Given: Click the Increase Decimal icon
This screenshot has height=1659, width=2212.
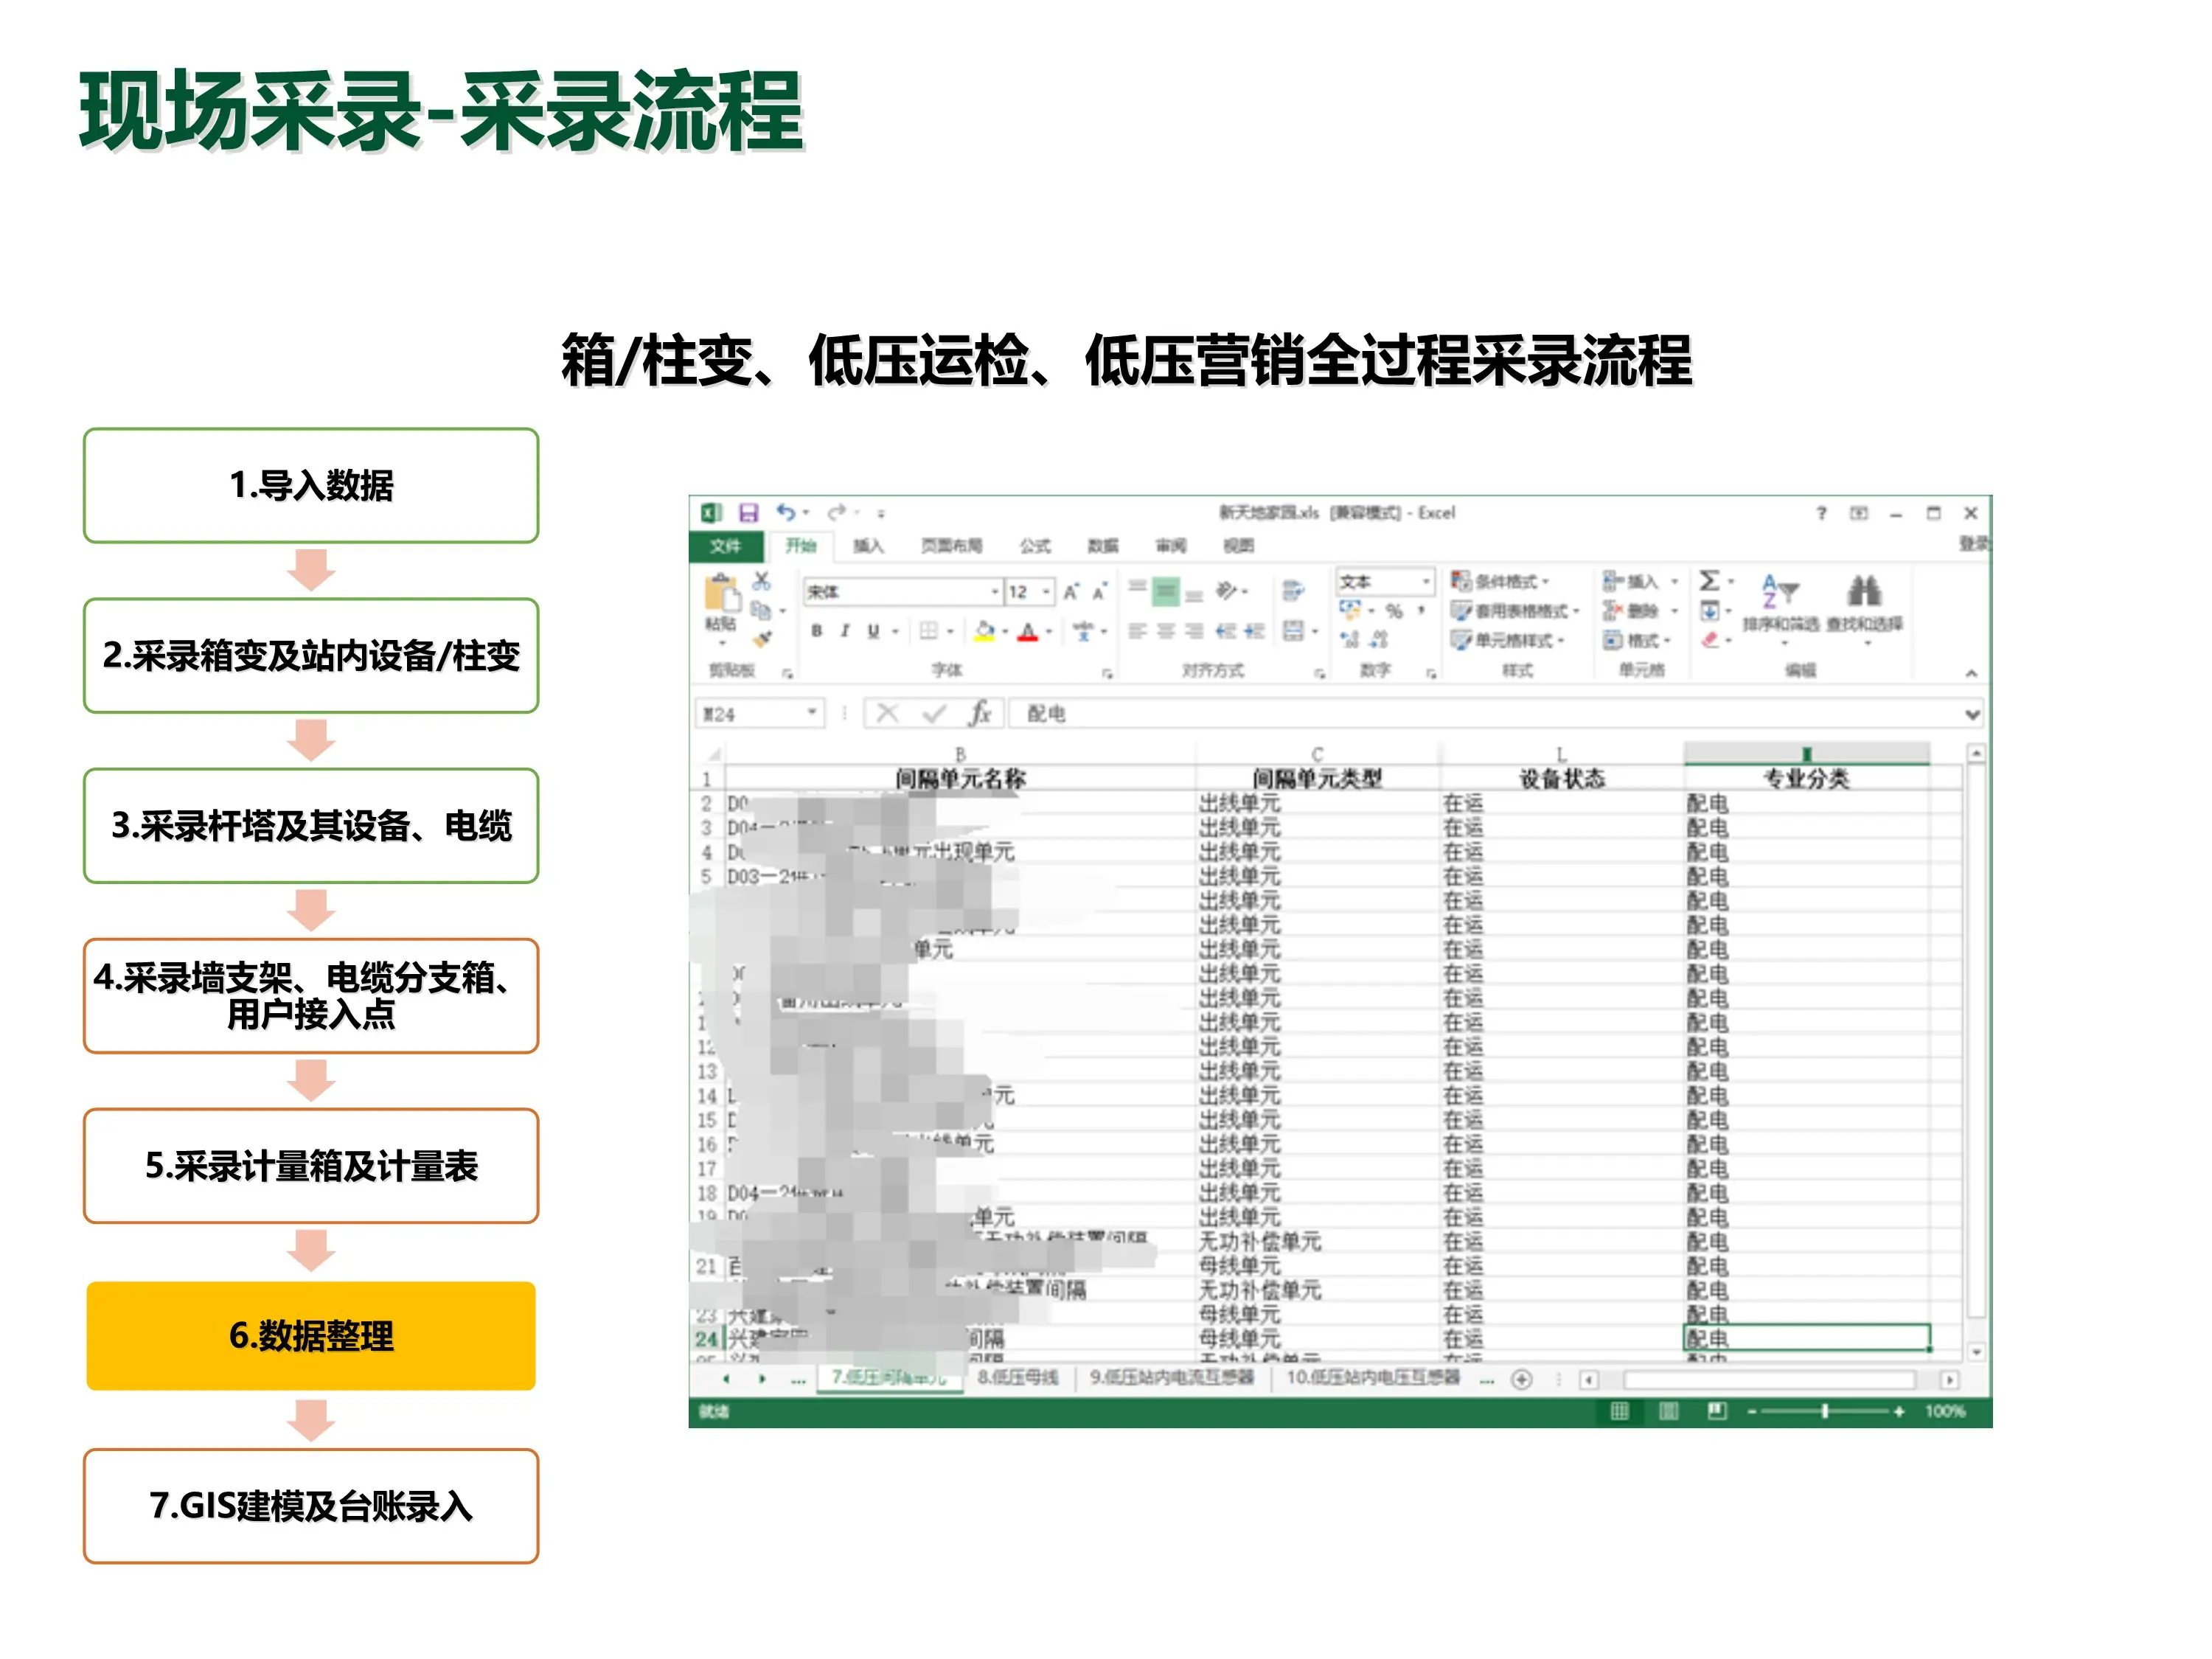Looking at the screenshot, I should [x=1351, y=639].
